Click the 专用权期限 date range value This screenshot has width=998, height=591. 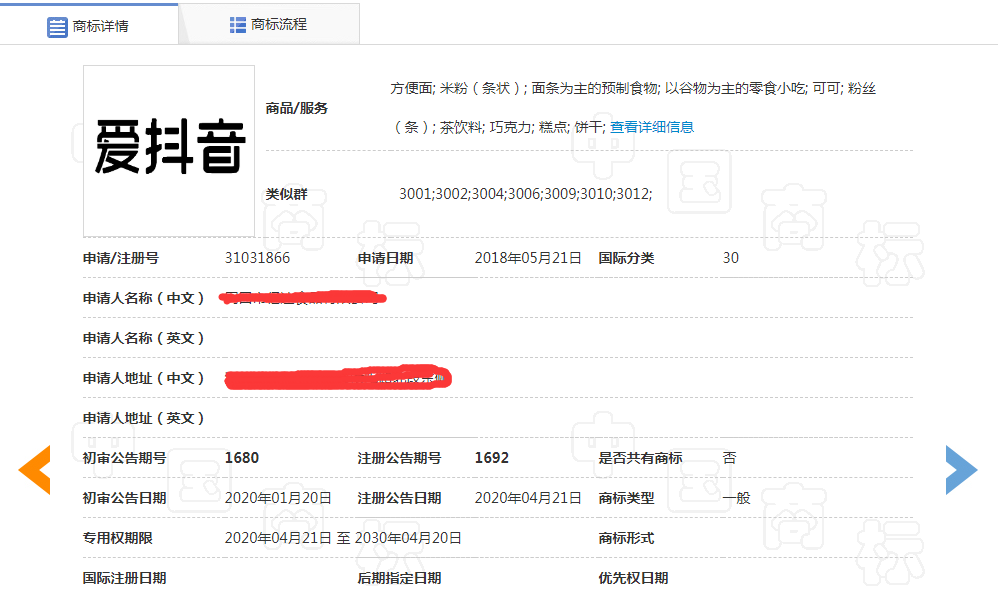[343, 538]
